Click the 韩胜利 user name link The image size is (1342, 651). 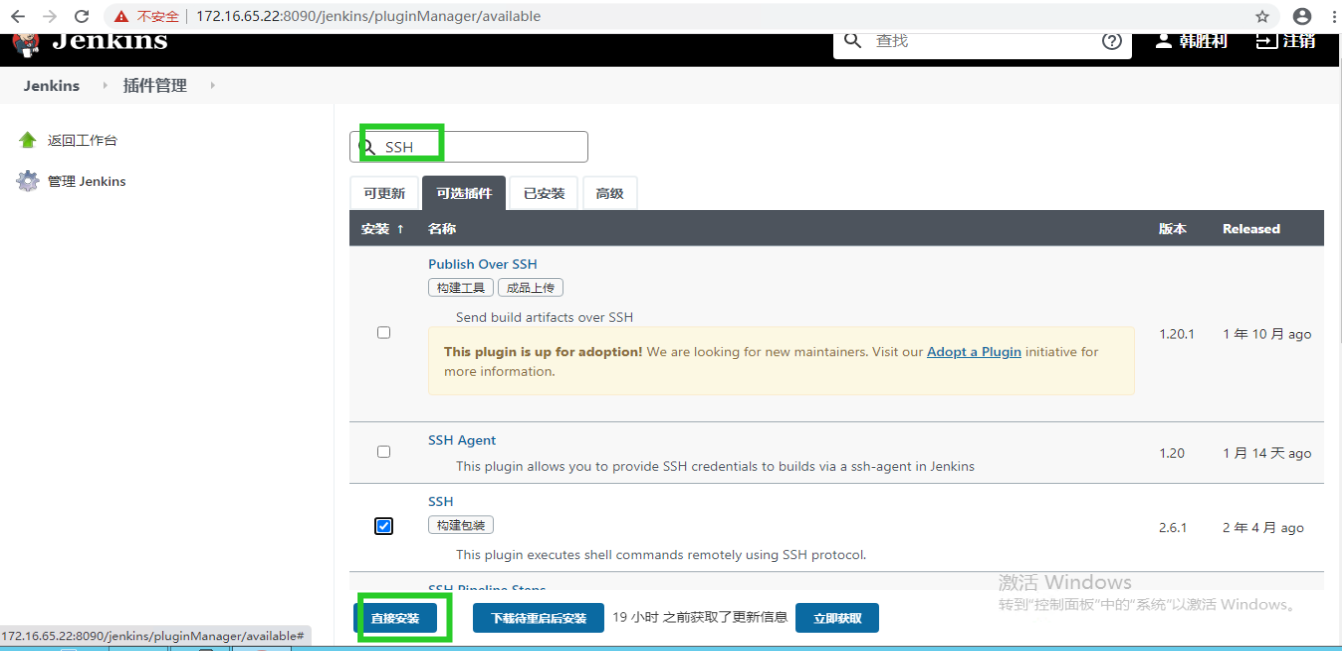(1203, 41)
